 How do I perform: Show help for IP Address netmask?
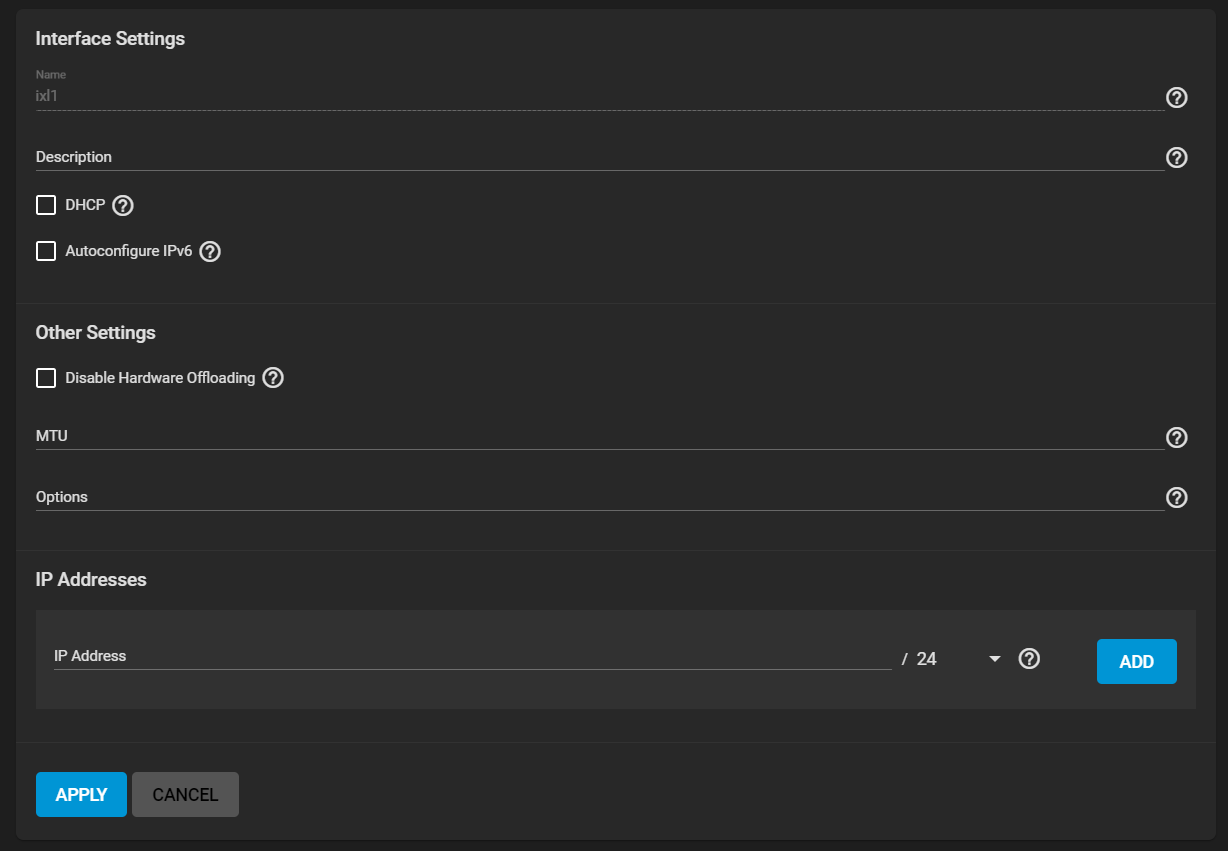click(x=1029, y=659)
